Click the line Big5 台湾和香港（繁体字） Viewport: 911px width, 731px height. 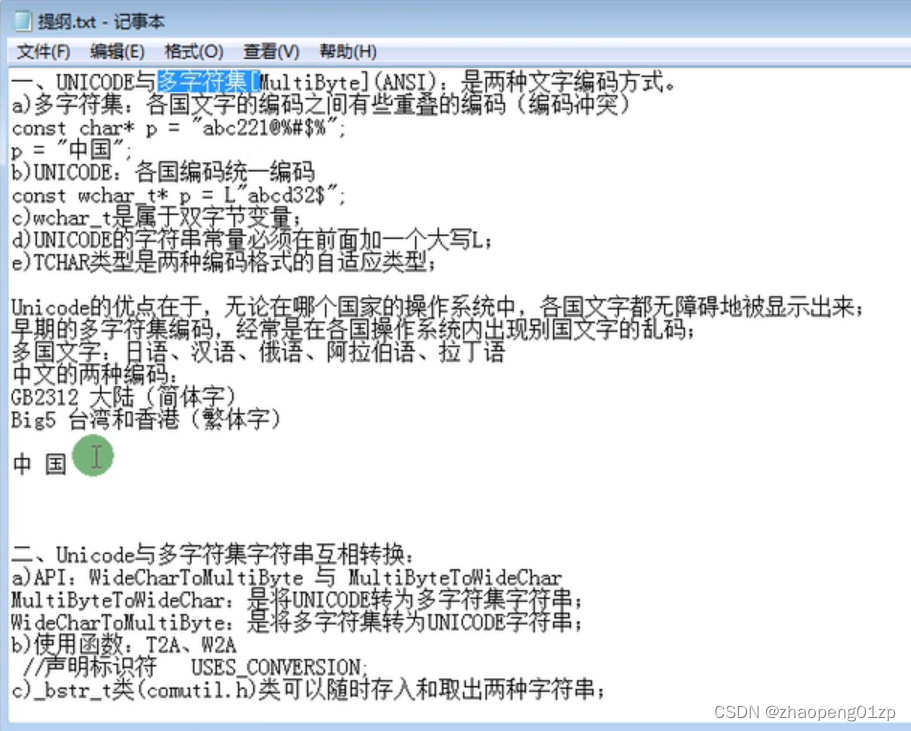(145, 419)
